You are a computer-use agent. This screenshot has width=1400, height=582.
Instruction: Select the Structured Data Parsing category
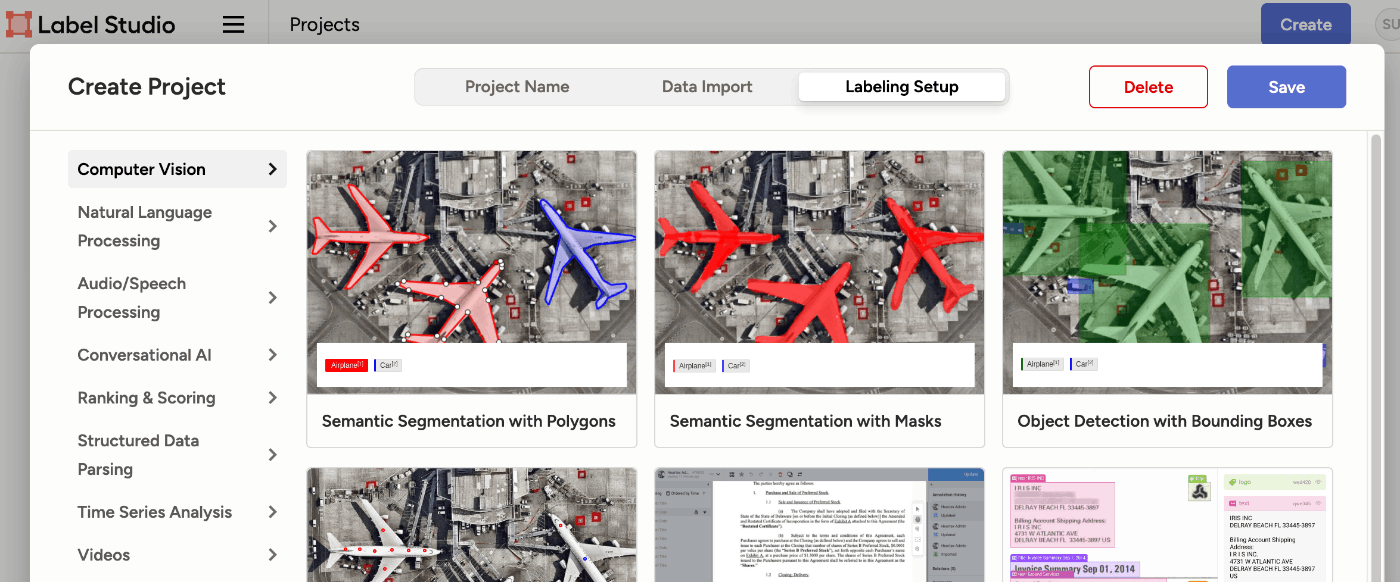pyautogui.click(x=177, y=455)
